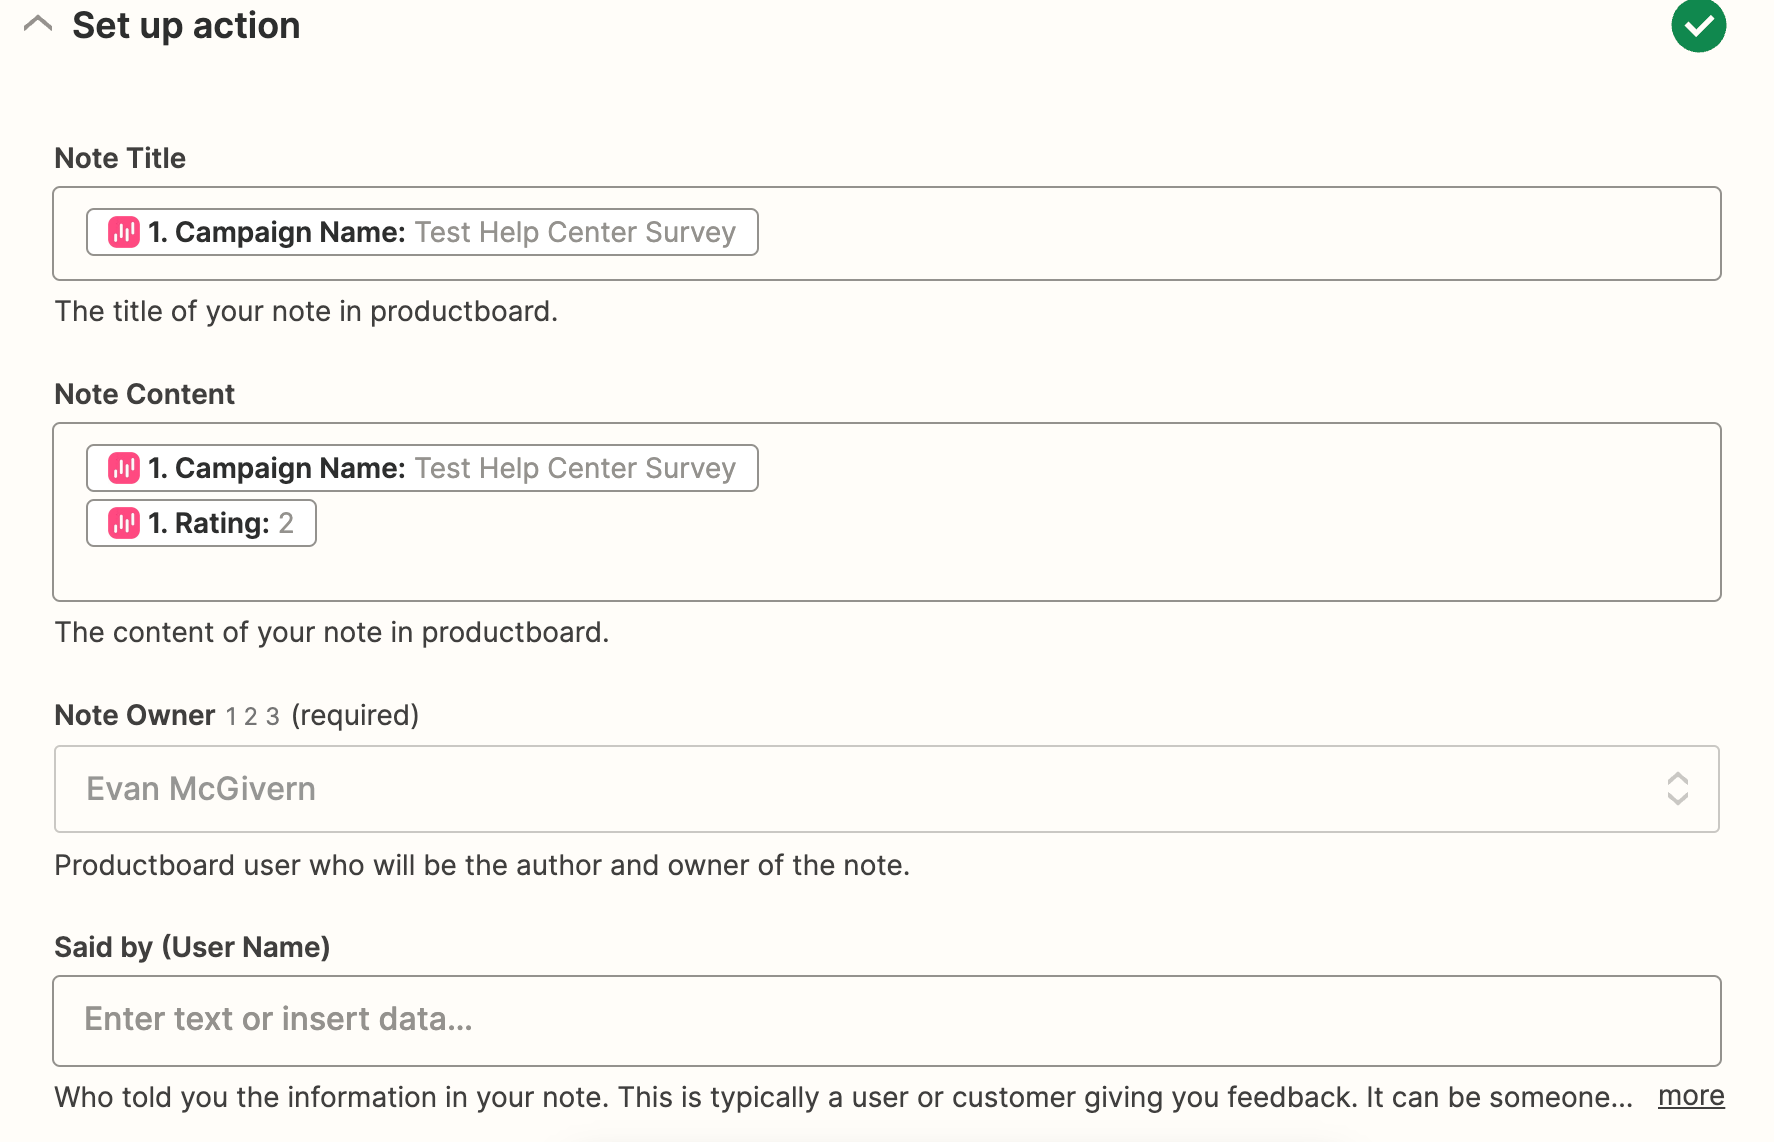The image size is (1774, 1142).
Task: Collapse the Set up action section
Action: coord(38,24)
